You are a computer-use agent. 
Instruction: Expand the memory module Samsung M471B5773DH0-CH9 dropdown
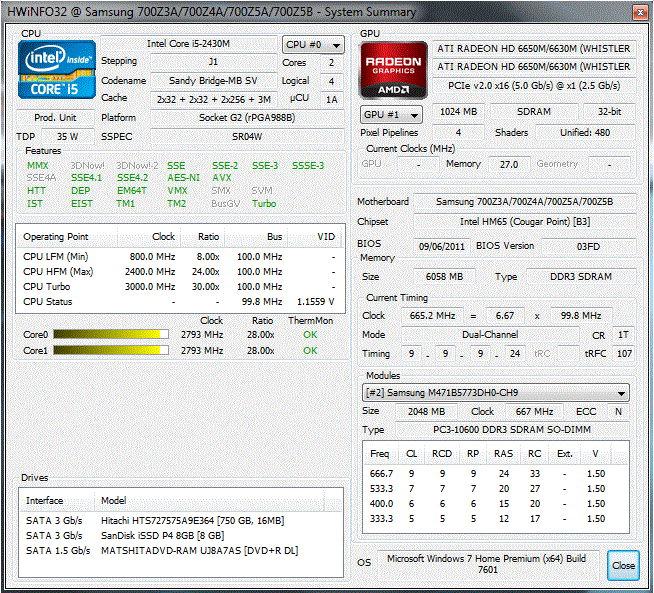click(496, 393)
